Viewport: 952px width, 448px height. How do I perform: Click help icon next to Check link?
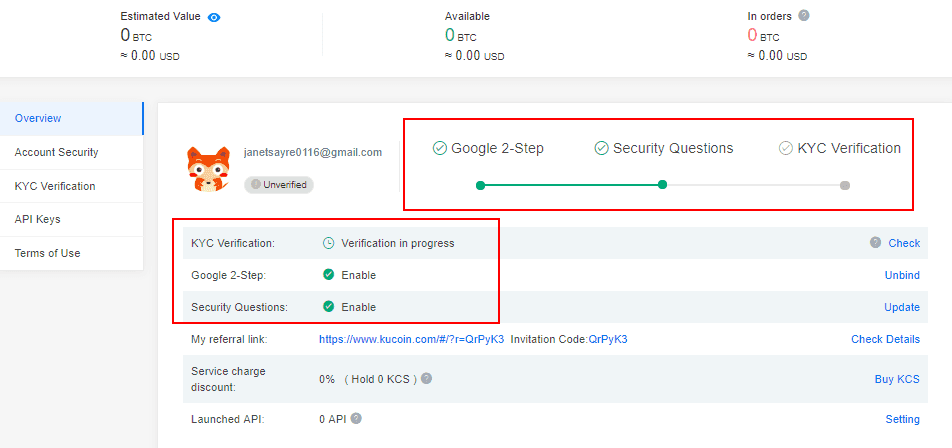click(875, 243)
